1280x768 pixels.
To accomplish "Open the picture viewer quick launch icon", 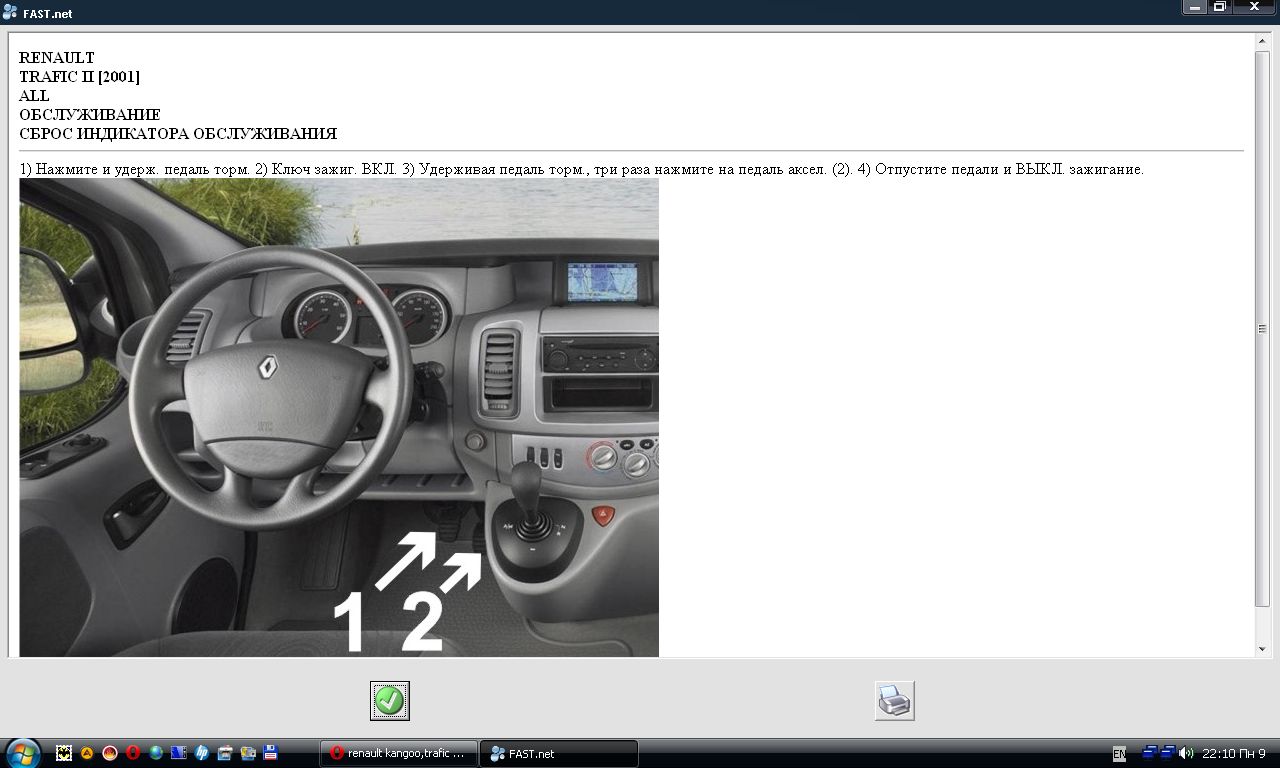I will point(248,753).
